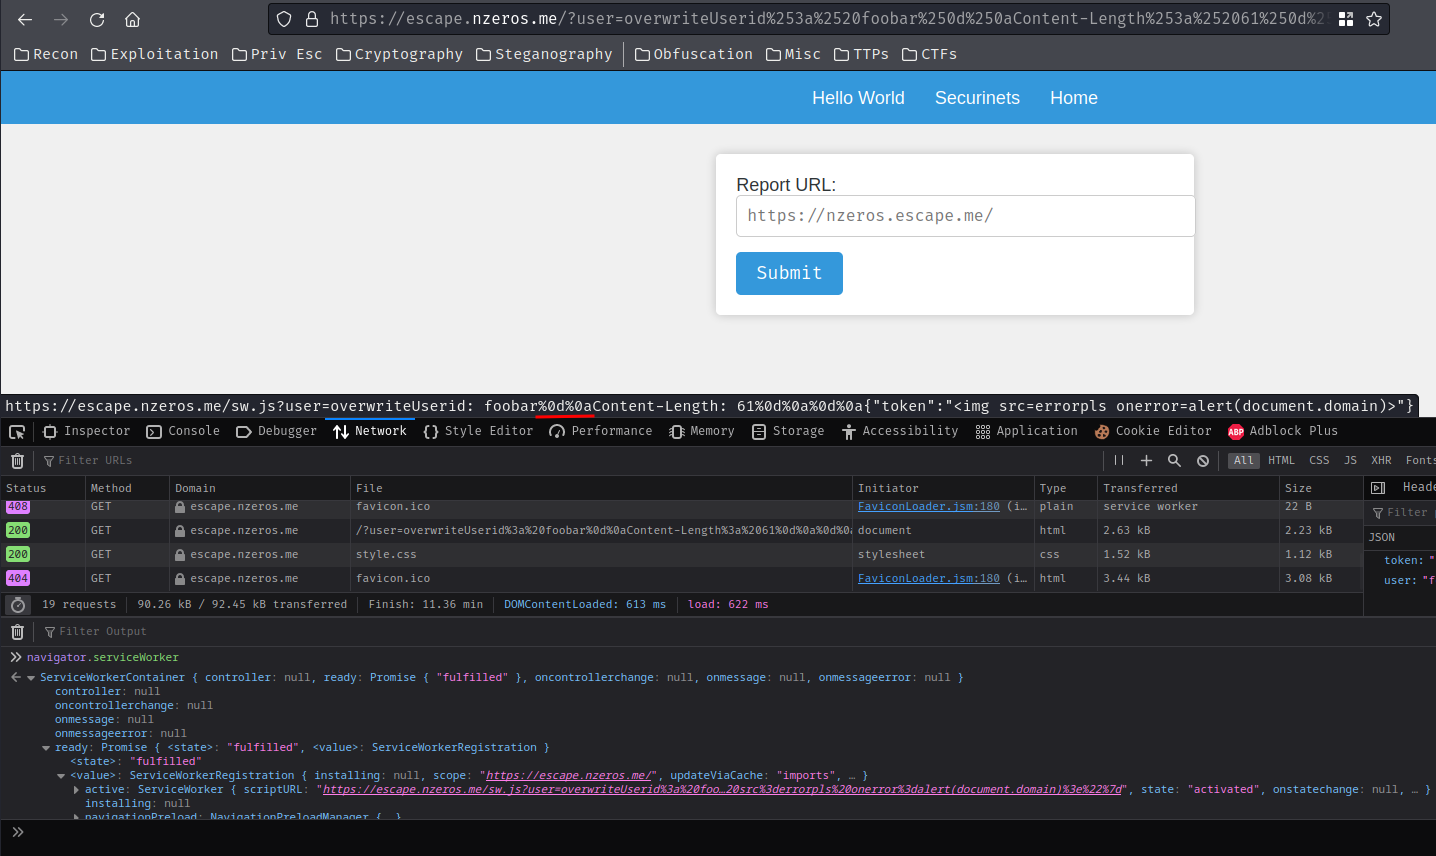Go back with the browser back arrow
This screenshot has width=1436, height=856.
point(25,19)
